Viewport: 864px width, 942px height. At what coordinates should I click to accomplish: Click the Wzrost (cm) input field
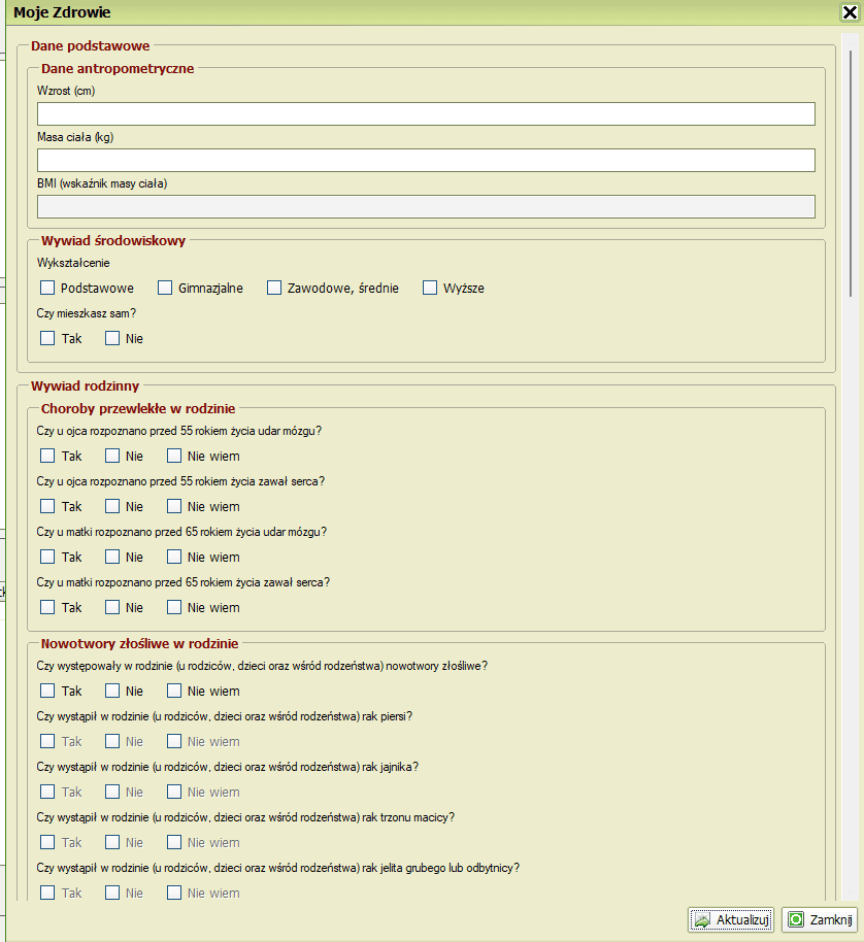click(426, 114)
